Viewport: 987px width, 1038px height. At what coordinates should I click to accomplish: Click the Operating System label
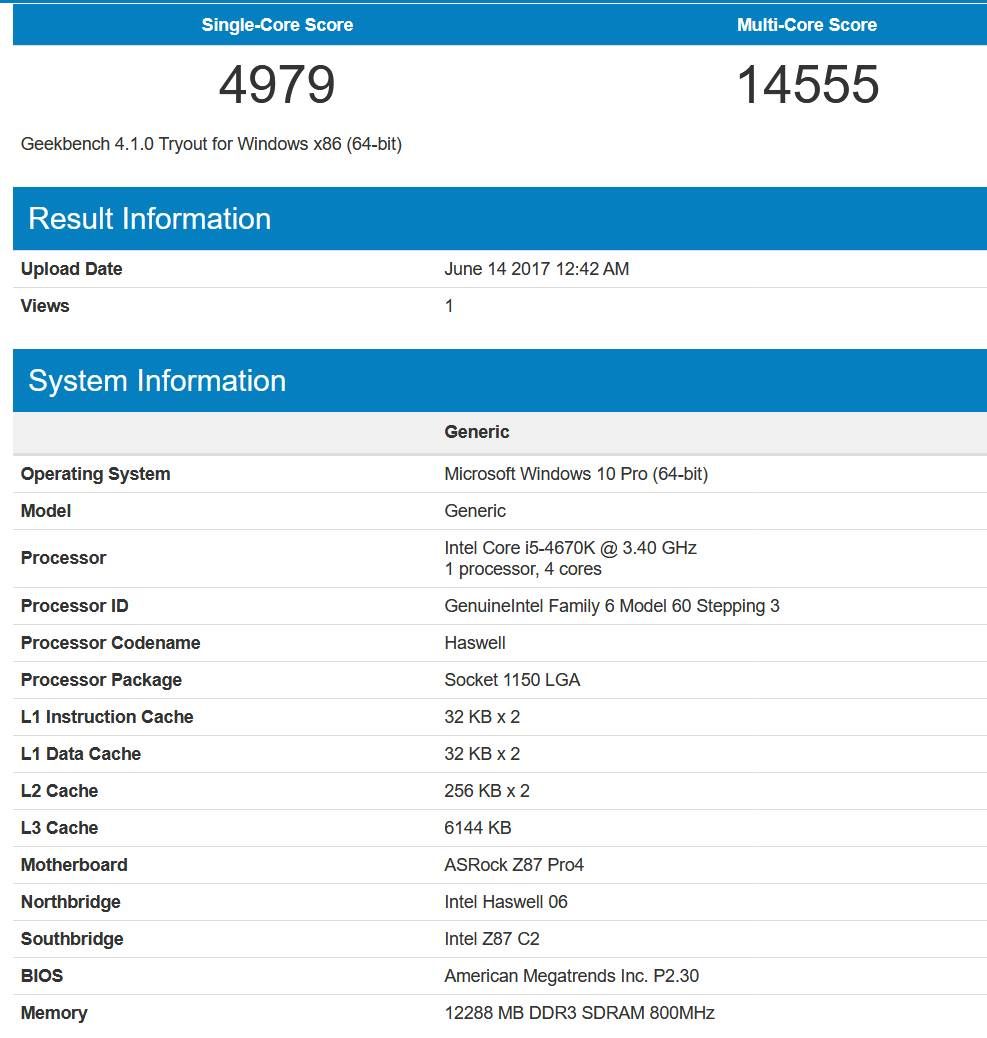[95, 474]
